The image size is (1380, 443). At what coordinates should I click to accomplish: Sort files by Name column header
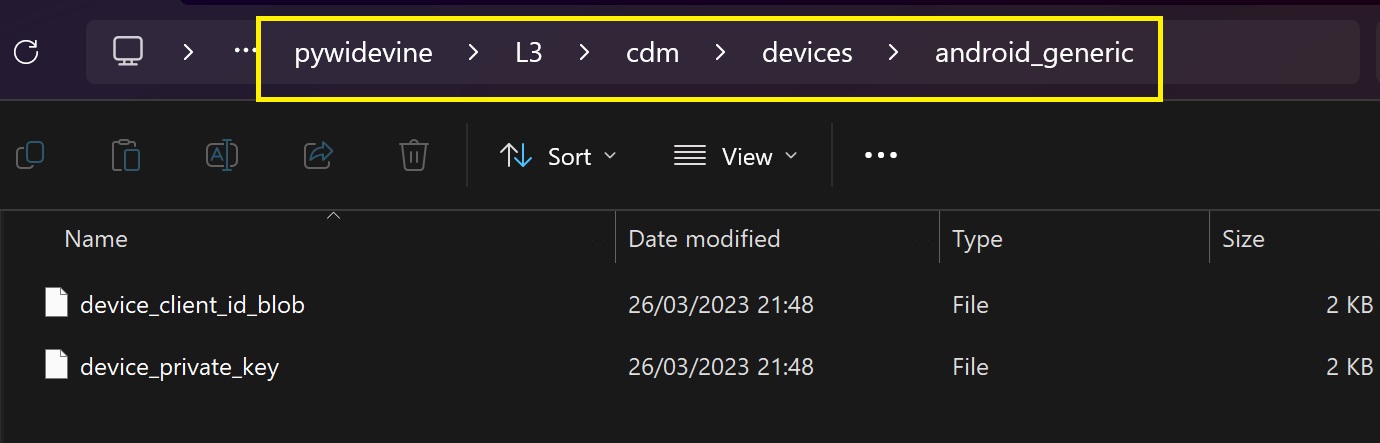(x=96, y=239)
